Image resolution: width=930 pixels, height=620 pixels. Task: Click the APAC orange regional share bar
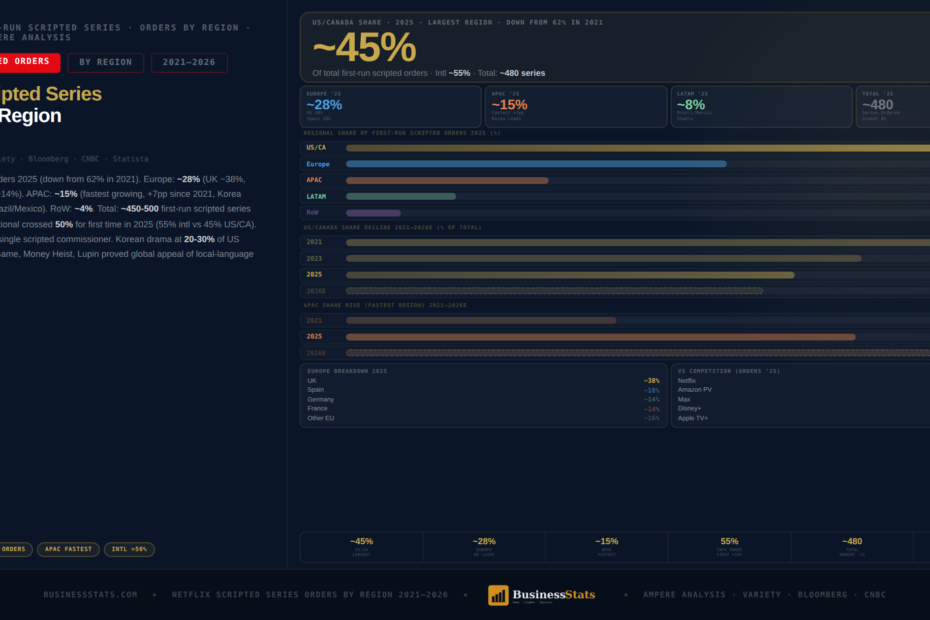(x=447, y=180)
